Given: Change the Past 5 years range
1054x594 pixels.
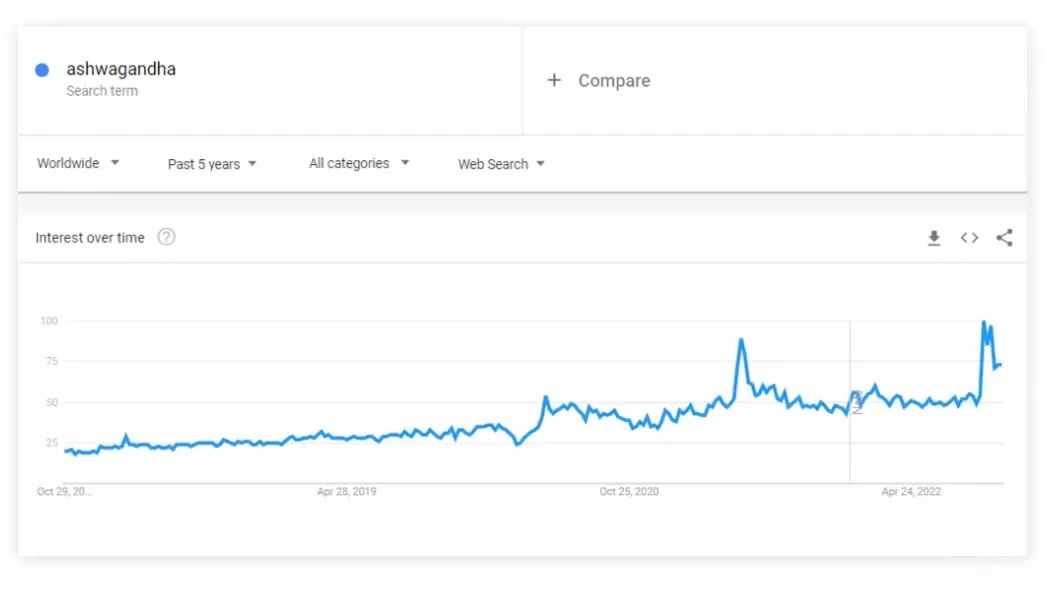Looking at the screenshot, I should (x=212, y=164).
